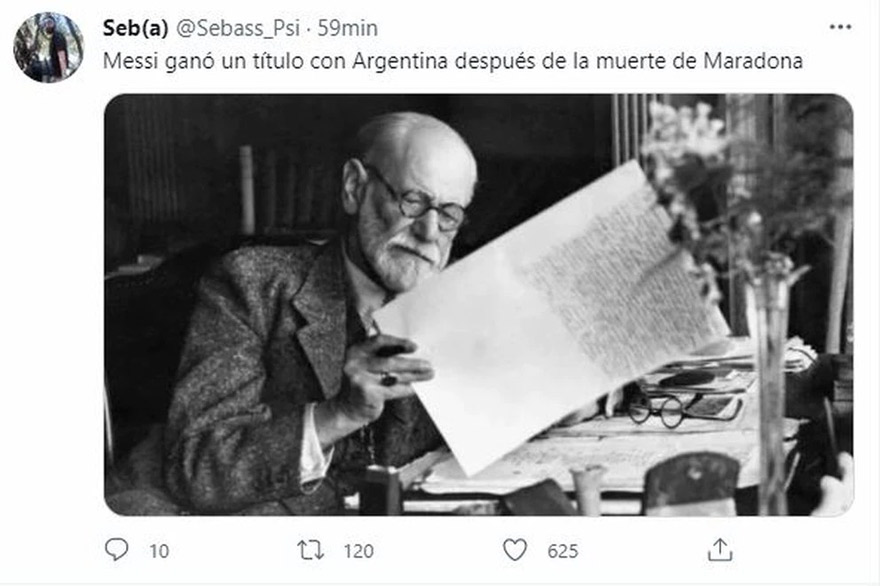Retweet this post using the arrows icon
The height and width of the screenshot is (586, 880).
pos(310,550)
